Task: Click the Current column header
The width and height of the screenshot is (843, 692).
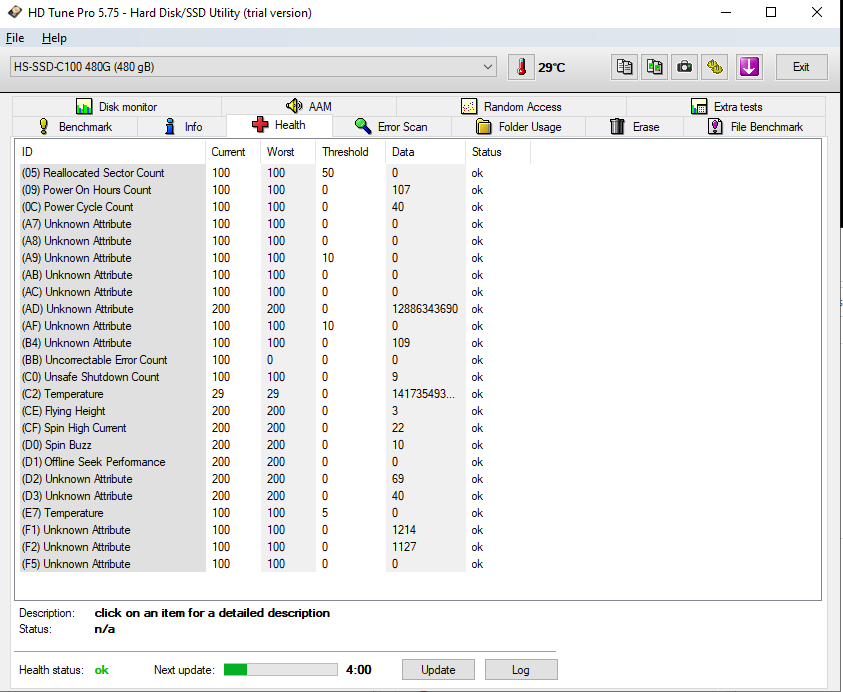Action: [x=233, y=152]
